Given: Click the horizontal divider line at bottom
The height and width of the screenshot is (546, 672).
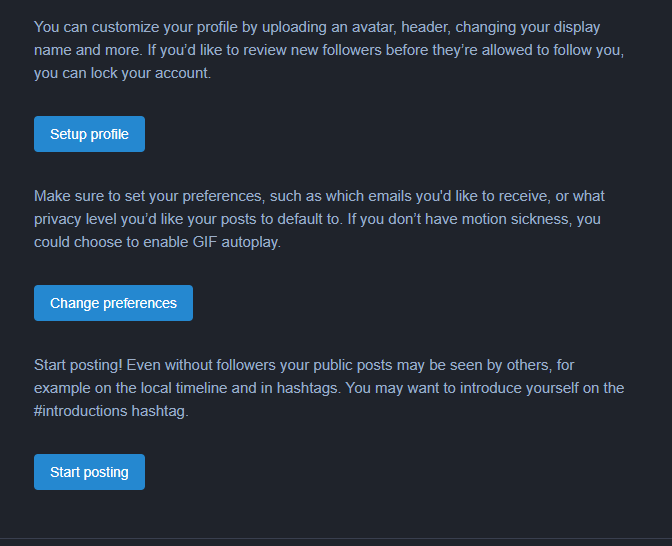Looking at the screenshot, I should (336, 539).
